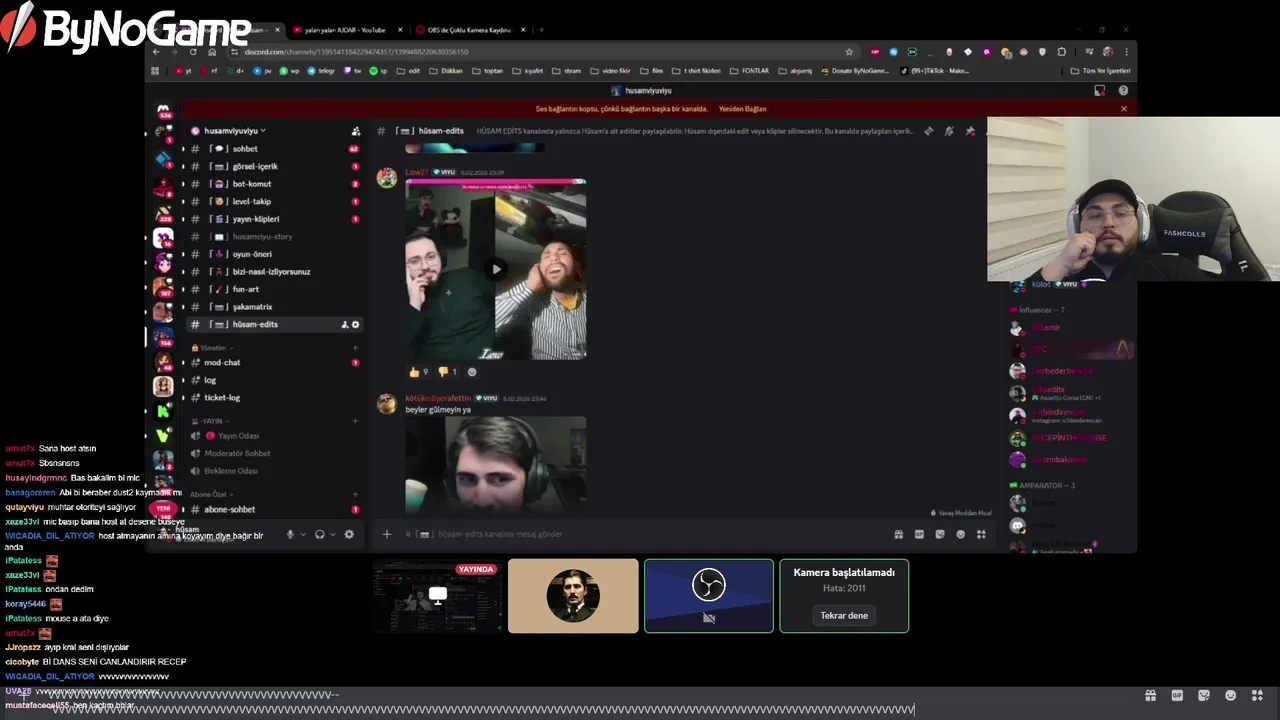The height and width of the screenshot is (720, 1280).
Task: Expand the arrow beside the bot-komut channel
Action: tap(182, 184)
